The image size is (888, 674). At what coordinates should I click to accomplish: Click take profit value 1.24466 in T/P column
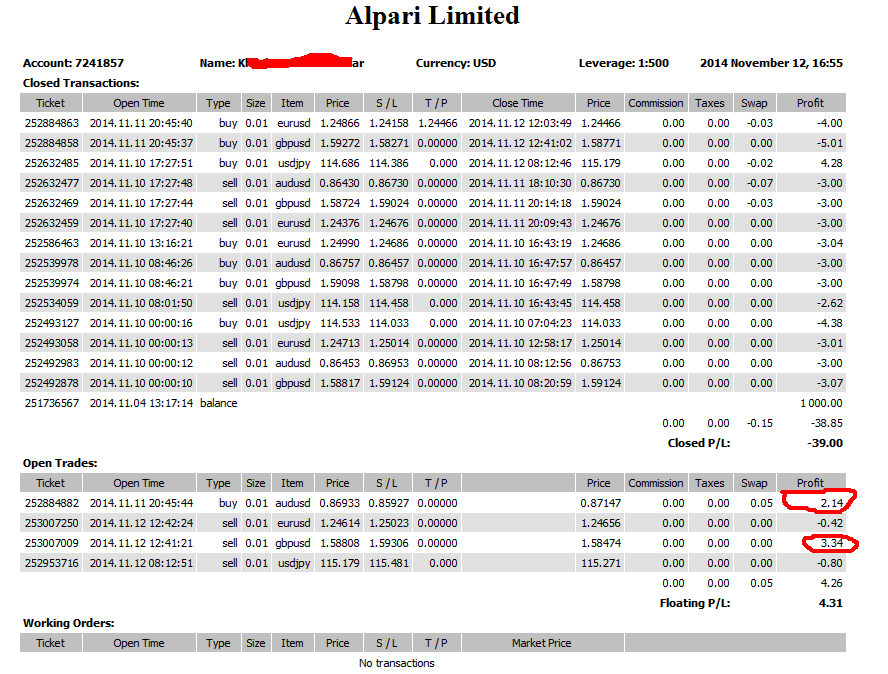click(x=437, y=123)
